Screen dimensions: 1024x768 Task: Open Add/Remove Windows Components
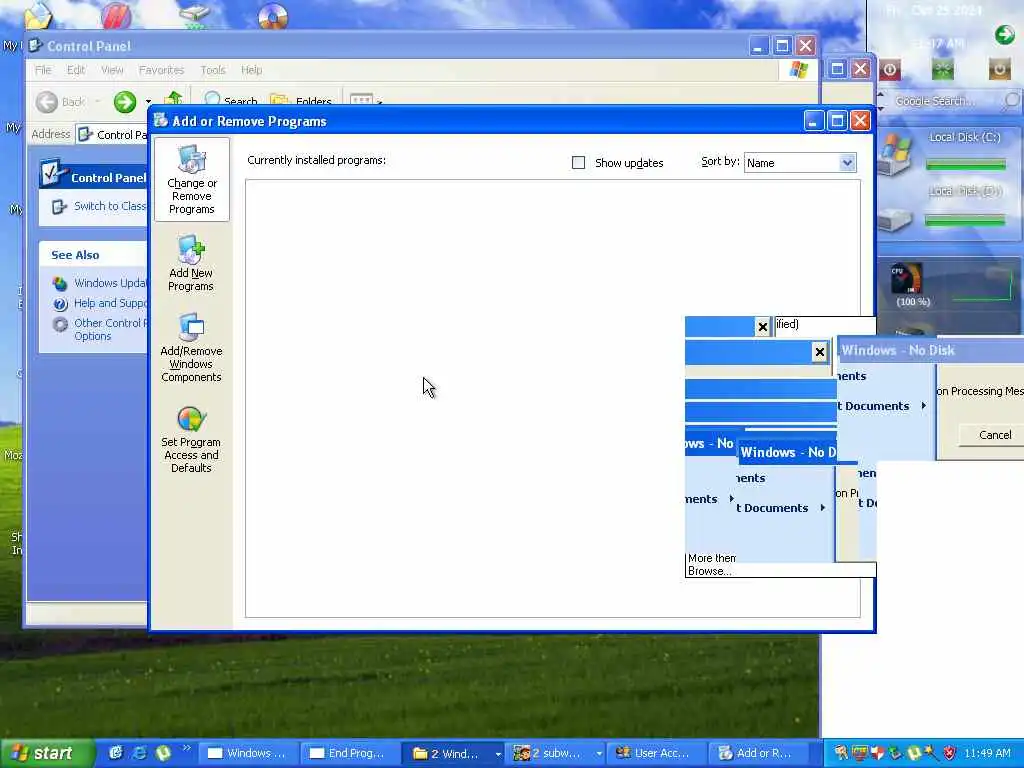(191, 347)
